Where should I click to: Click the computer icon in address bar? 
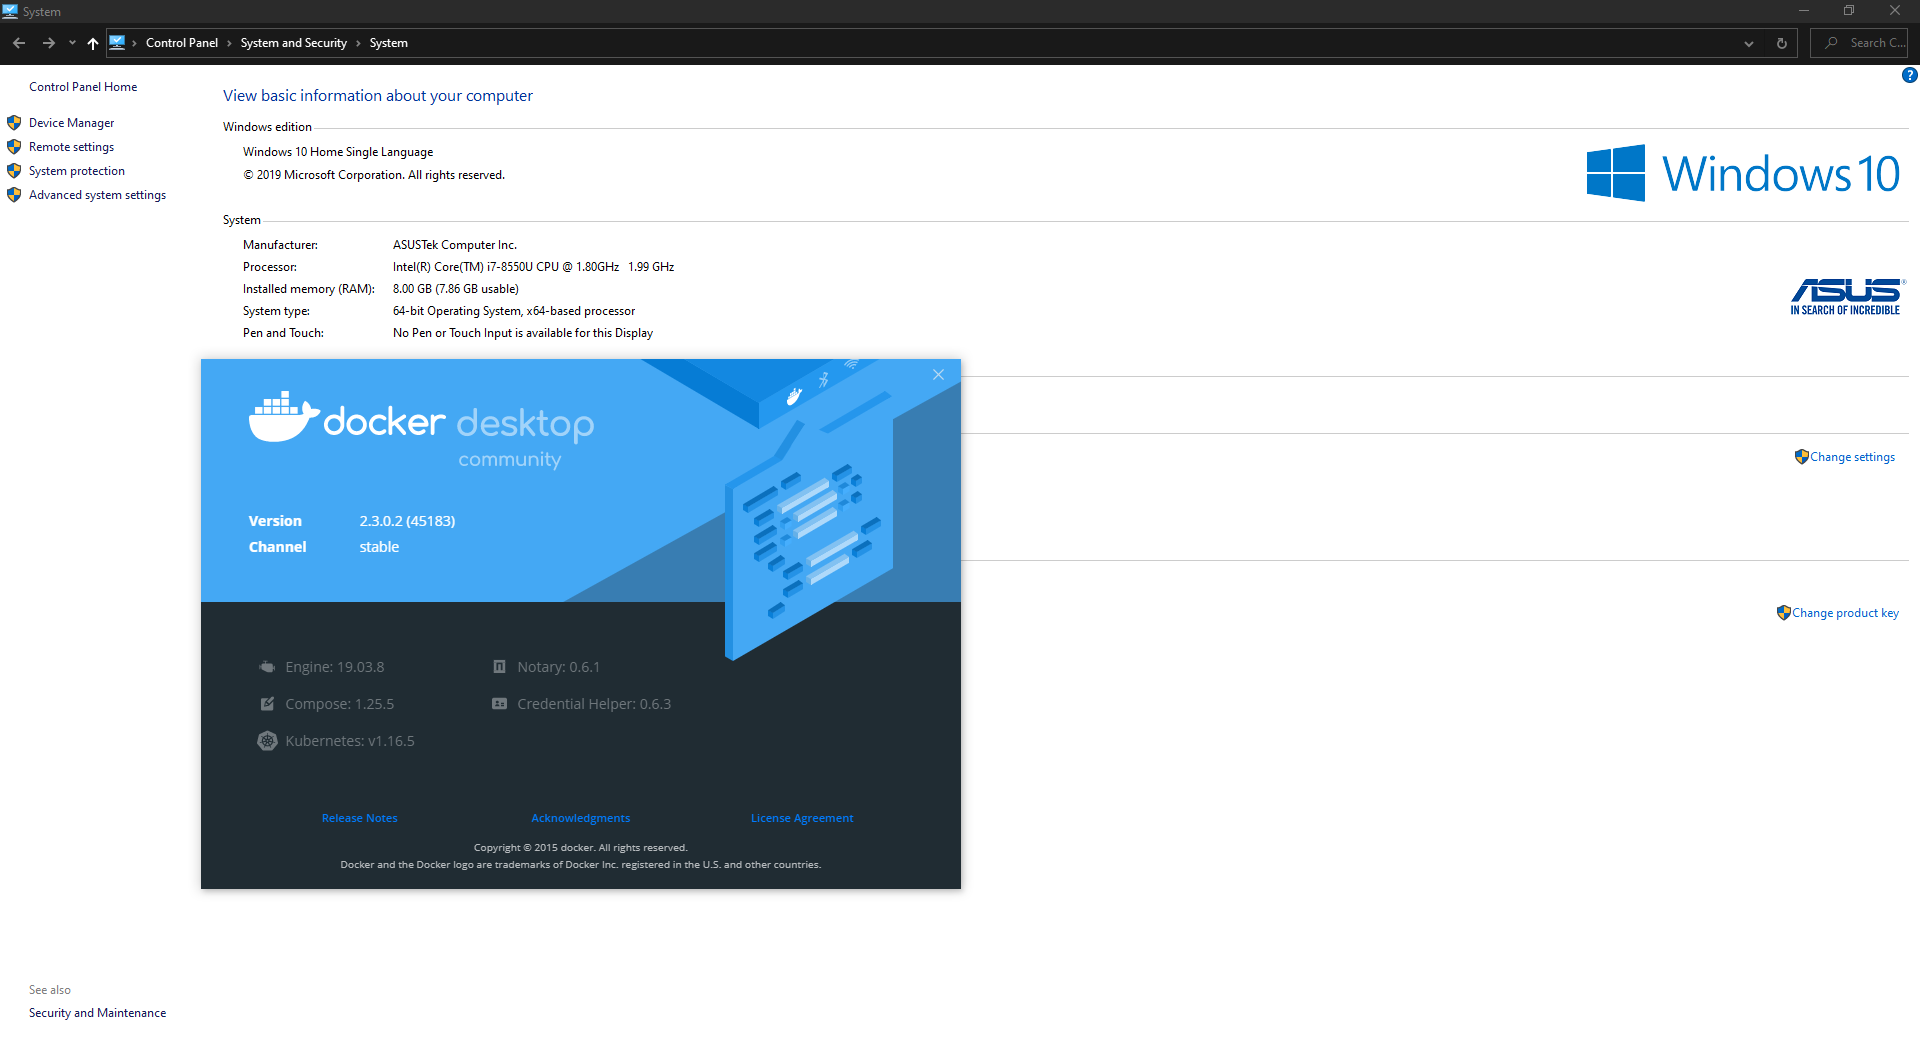[117, 42]
